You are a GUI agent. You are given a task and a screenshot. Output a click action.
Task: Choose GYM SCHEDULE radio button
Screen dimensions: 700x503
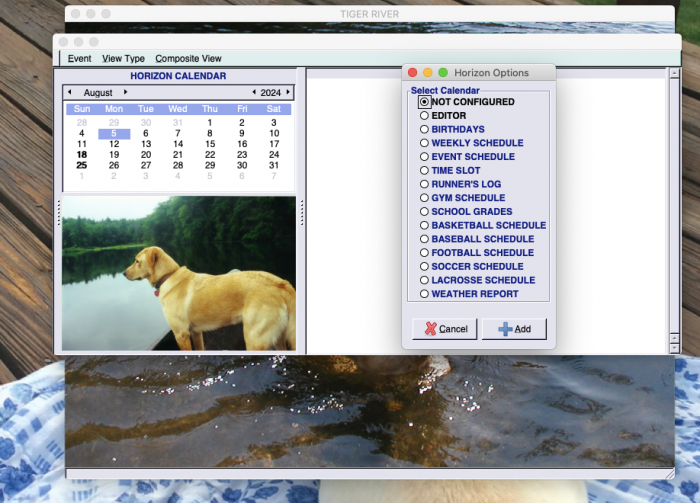click(x=425, y=198)
